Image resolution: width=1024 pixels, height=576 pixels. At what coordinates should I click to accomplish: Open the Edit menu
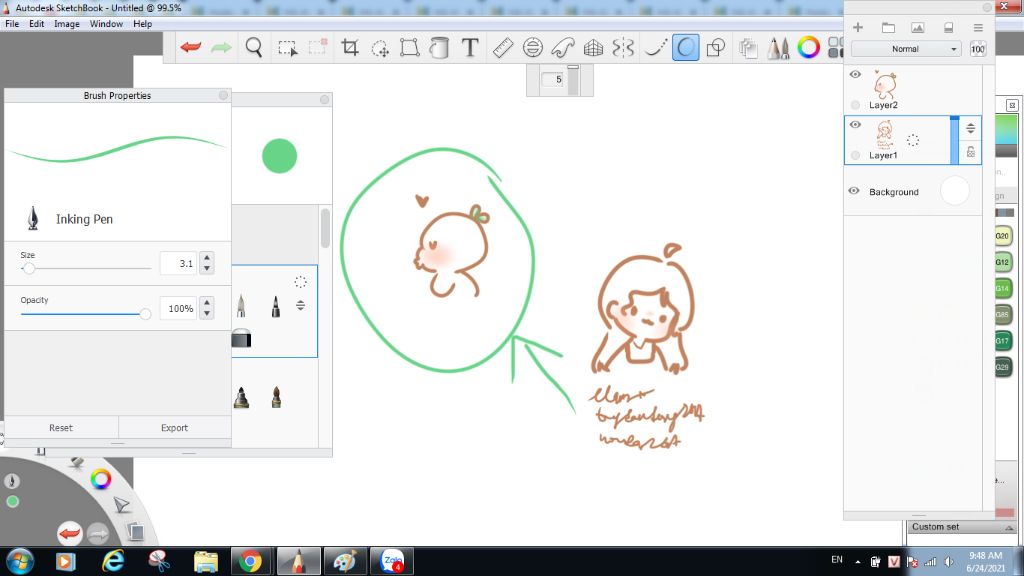click(x=37, y=24)
